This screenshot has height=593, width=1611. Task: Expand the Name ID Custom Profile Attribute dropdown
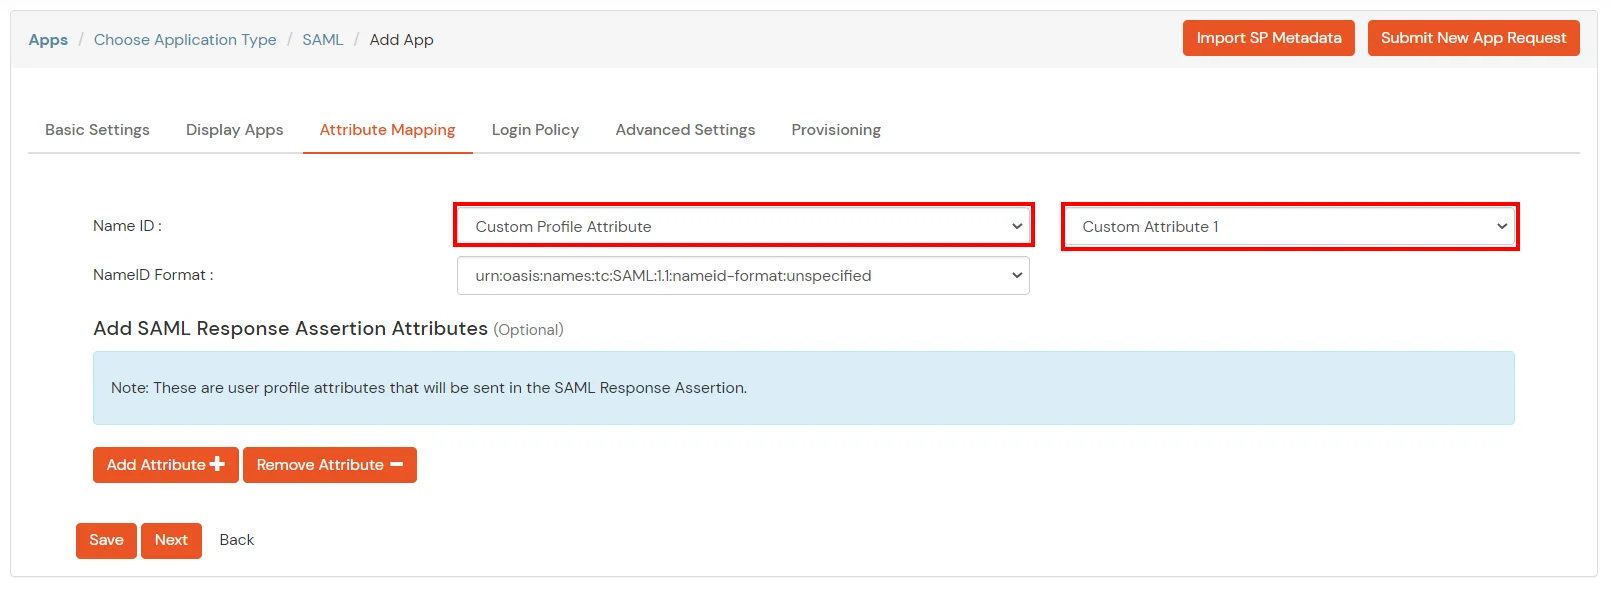click(743, 226)
